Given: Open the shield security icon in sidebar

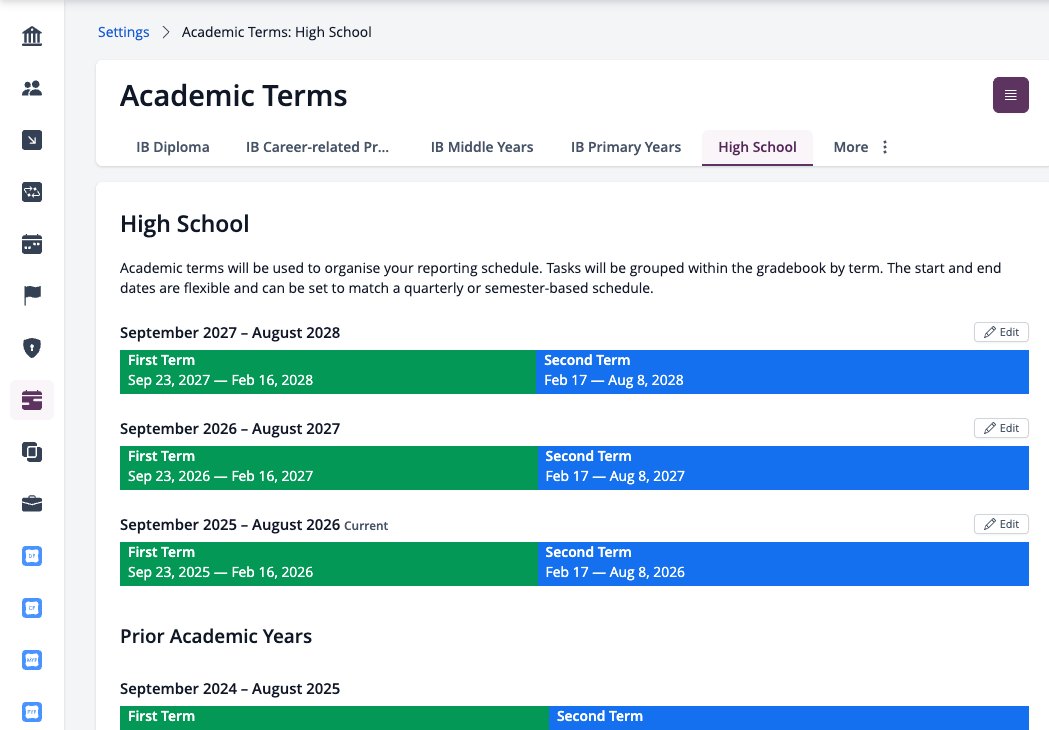Looking at the screenshot, I should pyautogui.click(x=31, y=348).
